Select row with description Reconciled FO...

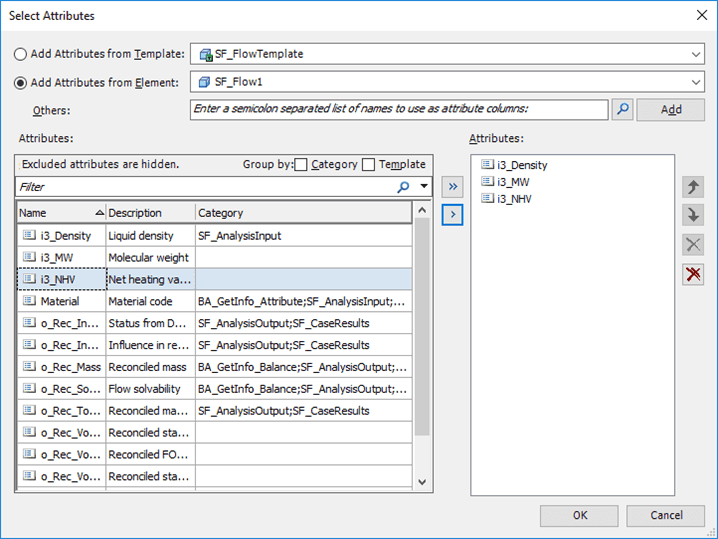[x=215, y=455]
